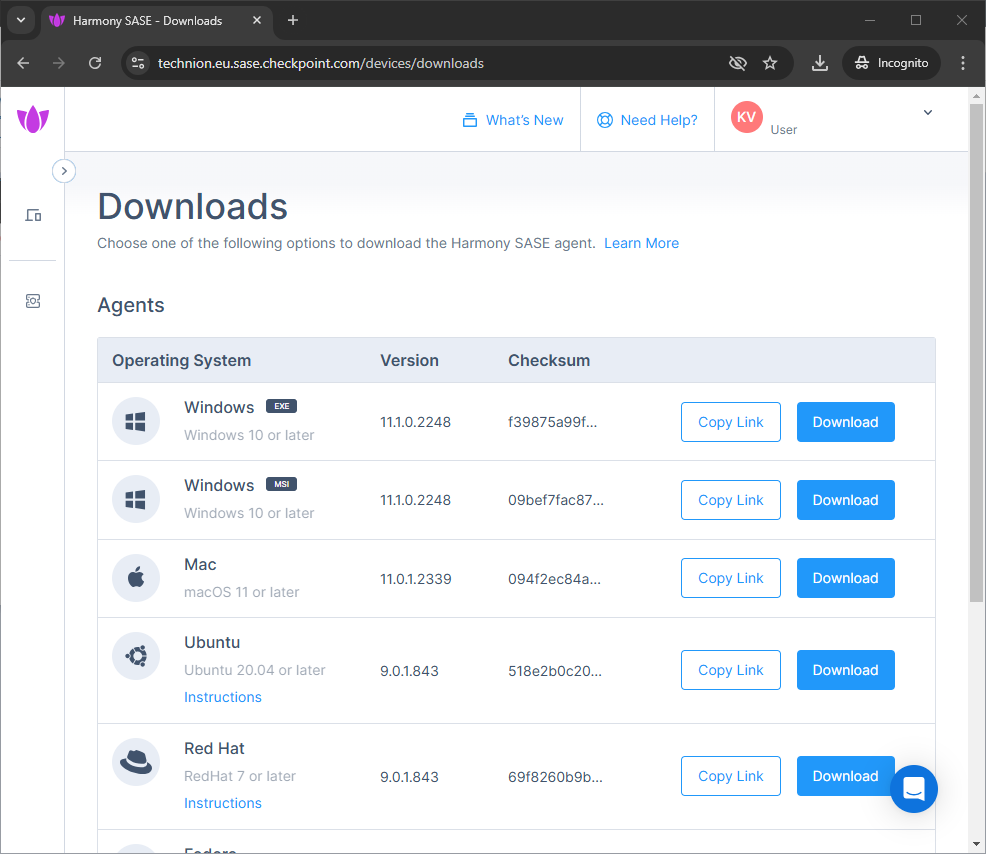Screen dimensions: 986x854
Task: Open a new browser tab
Action: pyautogui.click(x=292, y=20)
